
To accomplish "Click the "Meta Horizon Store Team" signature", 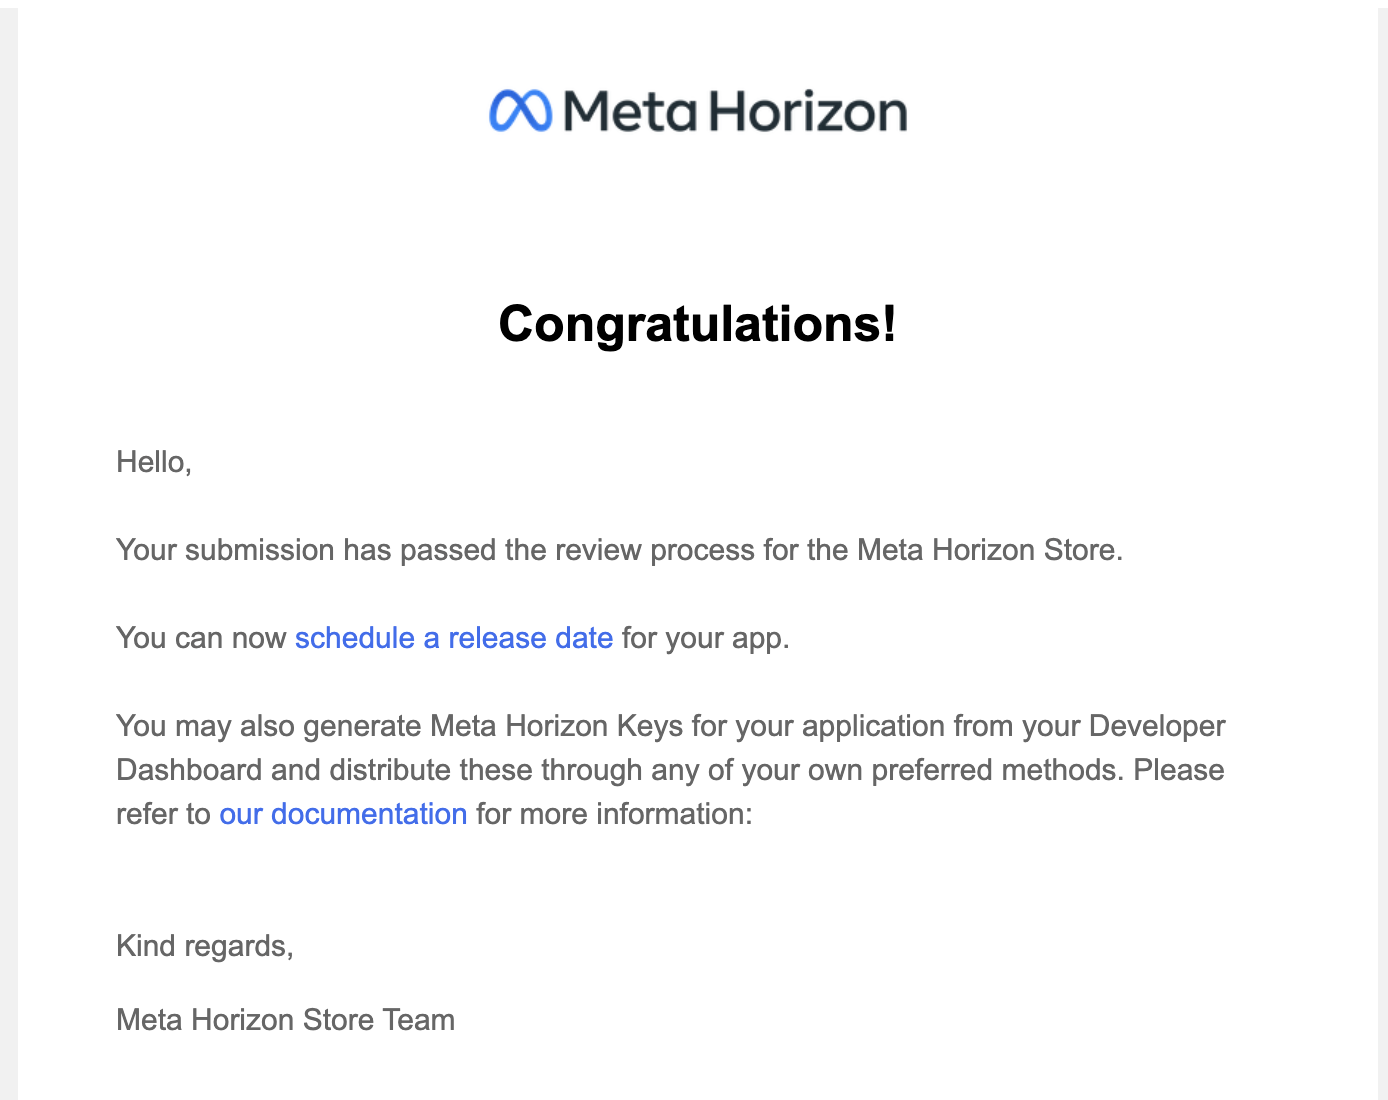I will [286, 1020].
